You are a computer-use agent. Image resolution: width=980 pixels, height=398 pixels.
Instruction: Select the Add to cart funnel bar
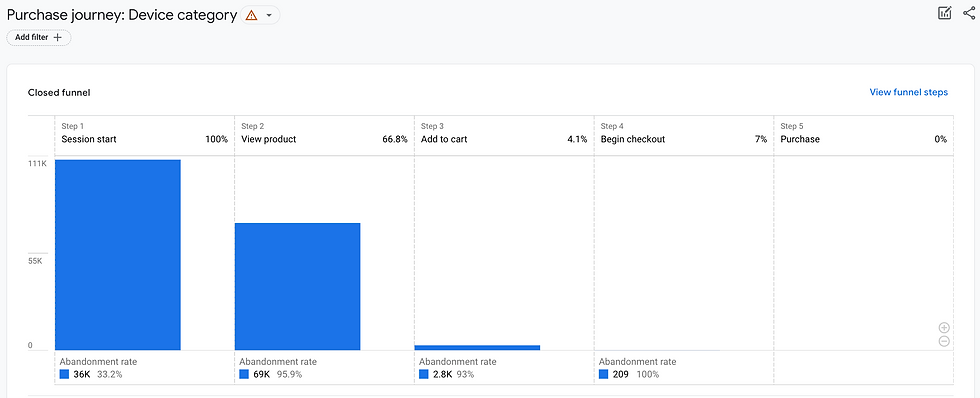[x=478, y=347]
